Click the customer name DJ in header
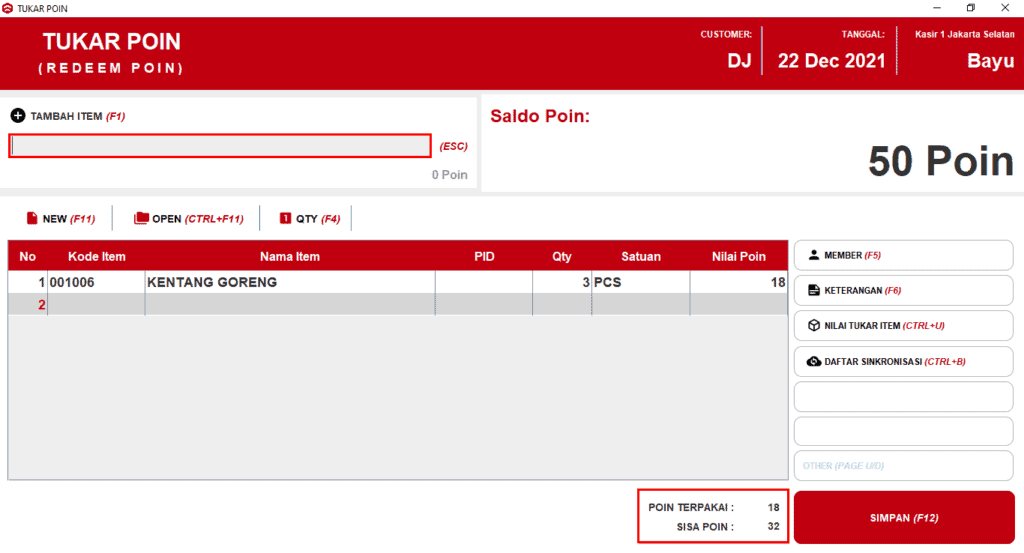The height and width of the screenshot is (553, 1024). (738, 61)
